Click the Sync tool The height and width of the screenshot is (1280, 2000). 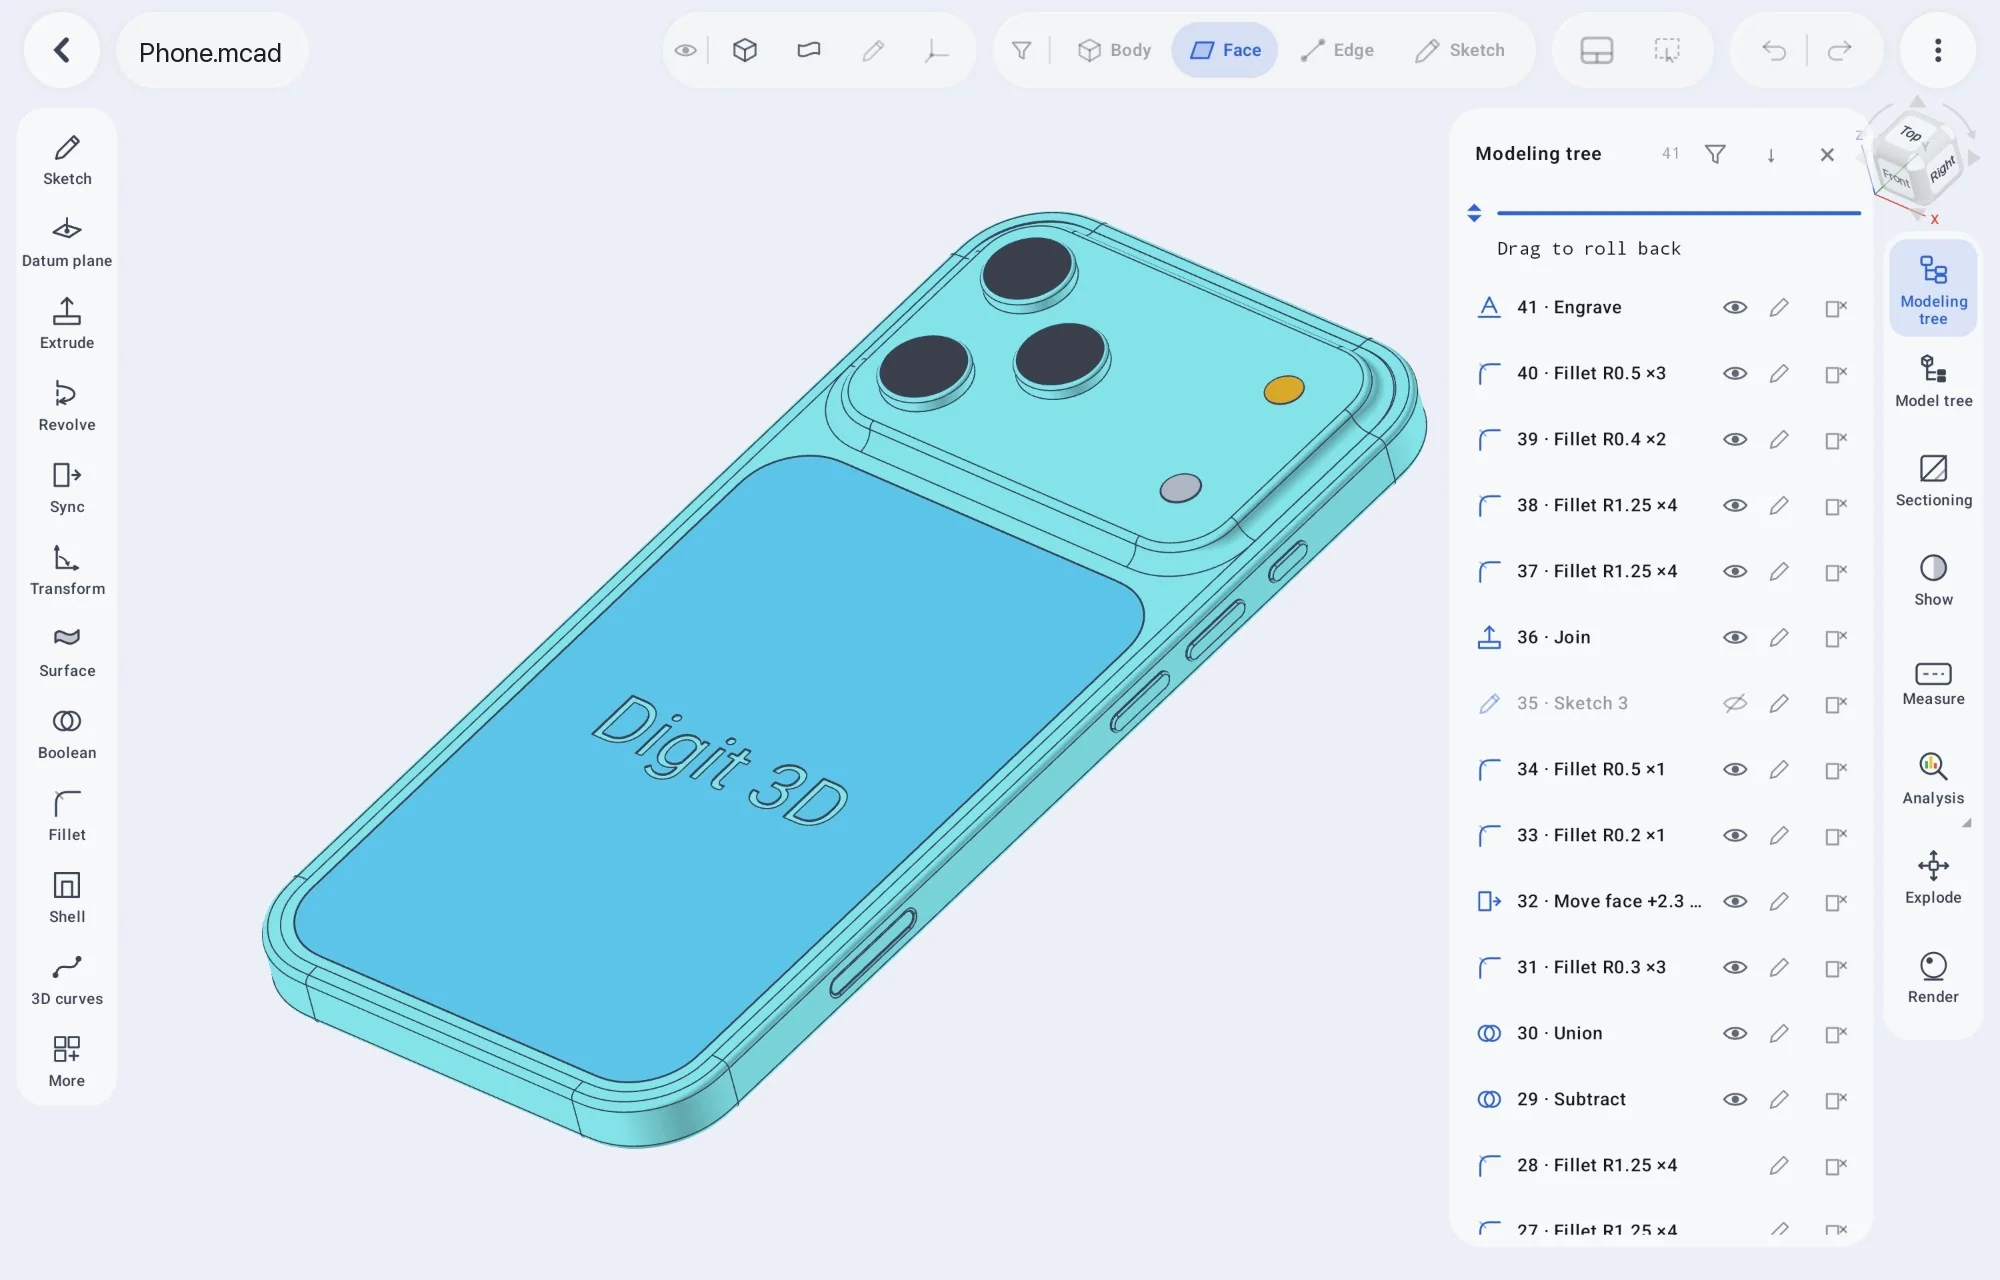point(67,488)
